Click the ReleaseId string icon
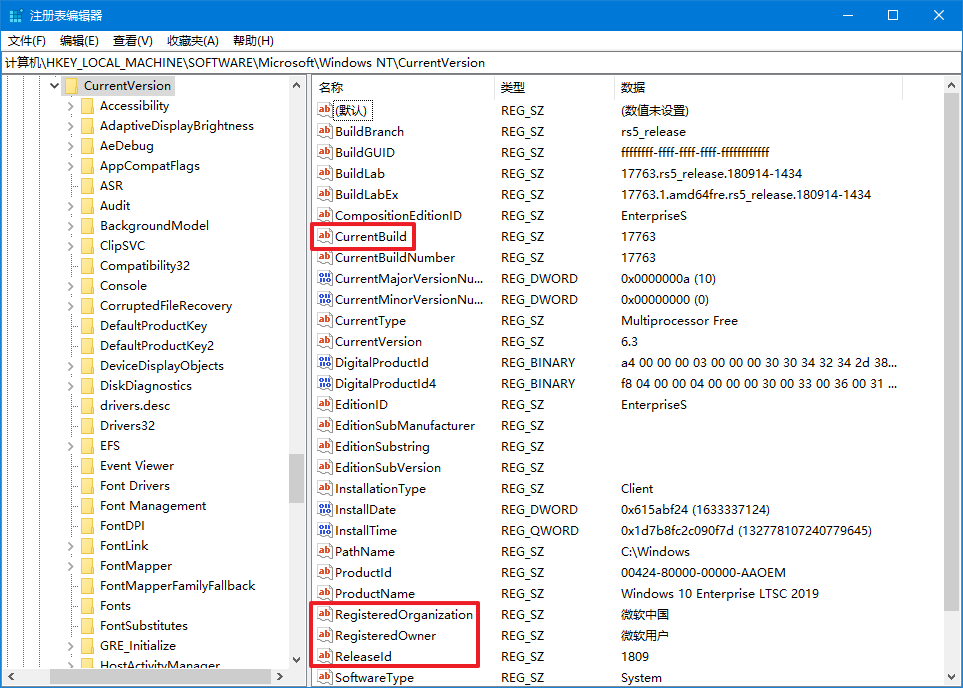This screenshot has width=963, height=688. tap(324, 656)
